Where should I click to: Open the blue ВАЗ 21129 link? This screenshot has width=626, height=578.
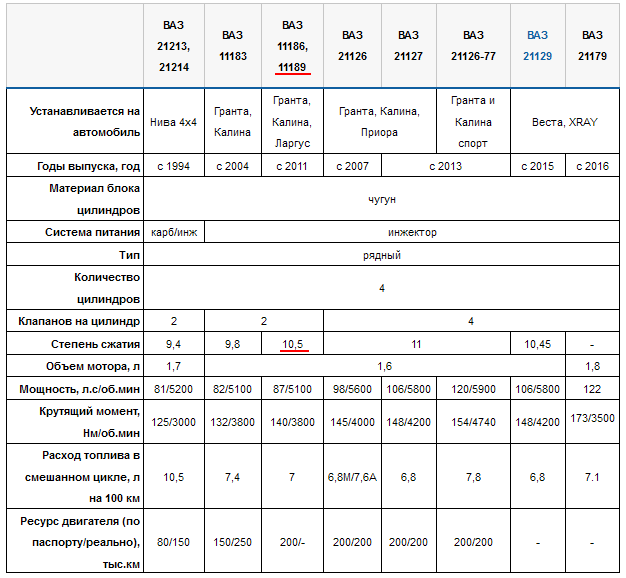(x=537, y=46)
